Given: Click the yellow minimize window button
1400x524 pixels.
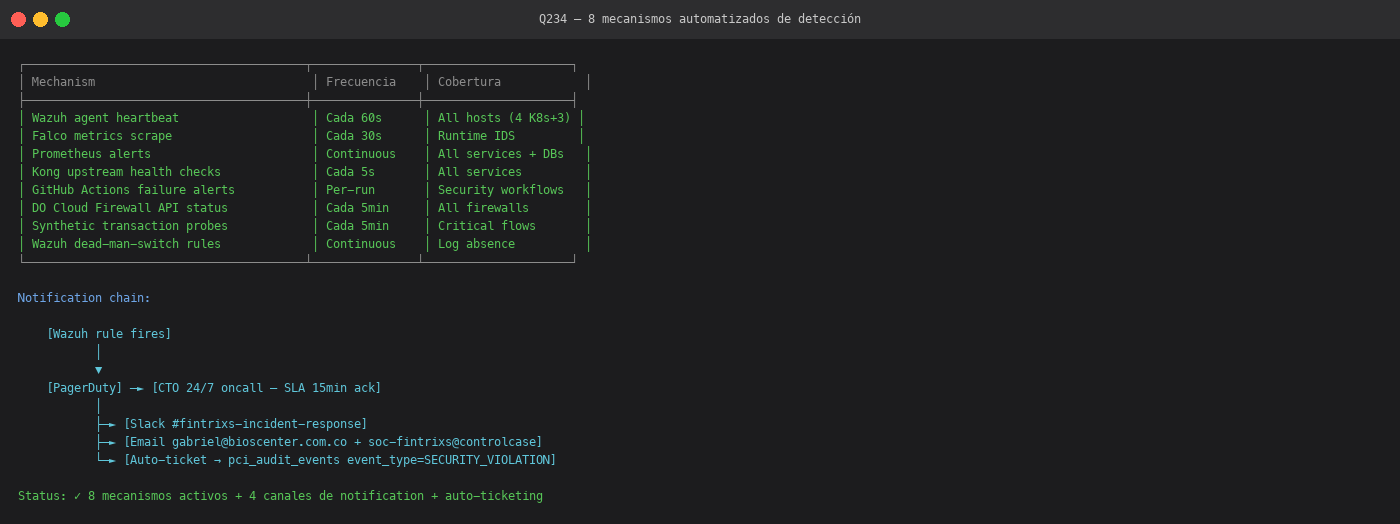Looking at the screenshot, I should click(40, 19).
